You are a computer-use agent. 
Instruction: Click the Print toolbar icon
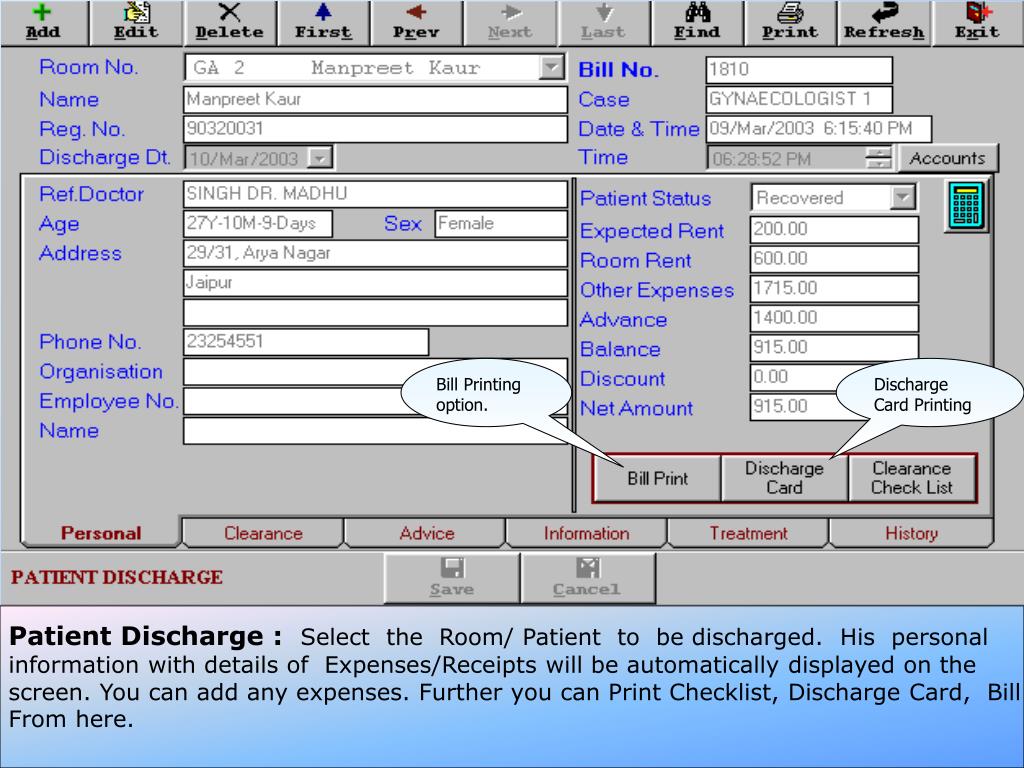(x=790, y=22)
